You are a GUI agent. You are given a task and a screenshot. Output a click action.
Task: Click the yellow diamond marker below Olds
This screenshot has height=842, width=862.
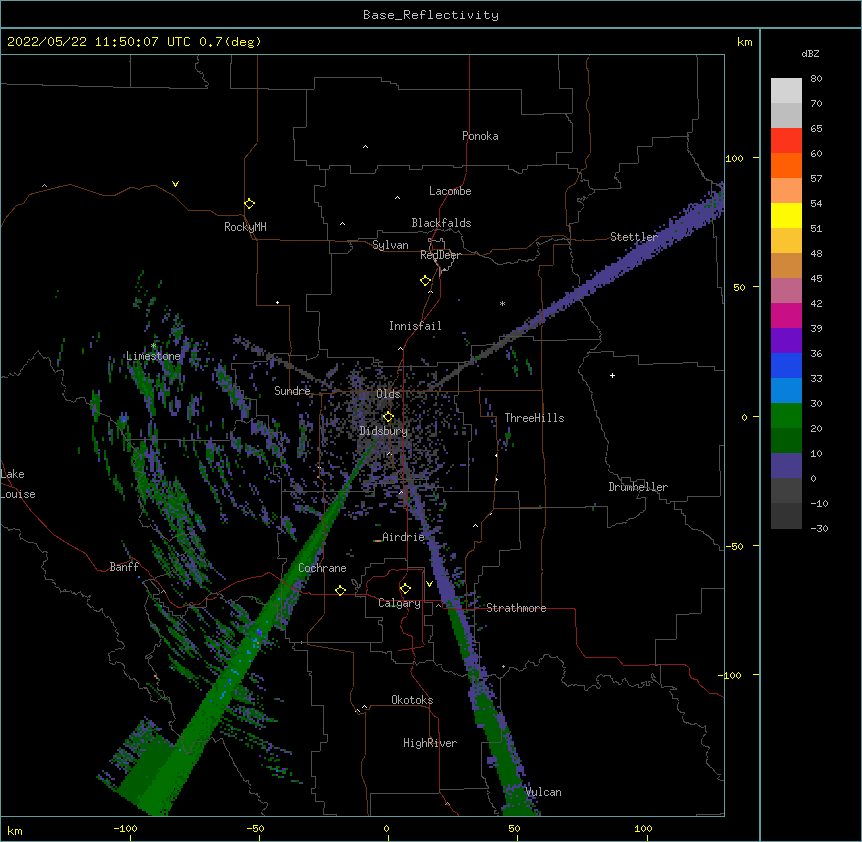click(388, 417)
